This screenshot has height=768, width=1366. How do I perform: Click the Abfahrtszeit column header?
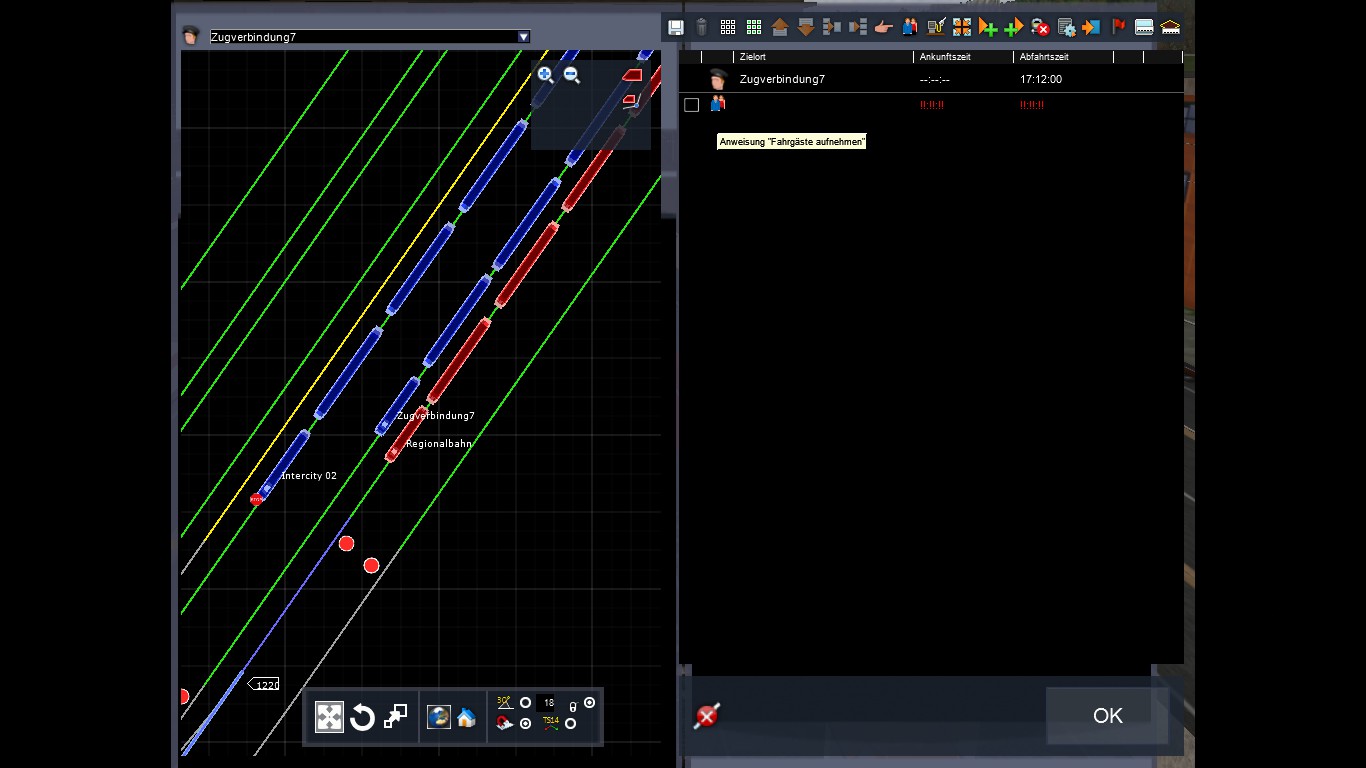pos(1045,57)
